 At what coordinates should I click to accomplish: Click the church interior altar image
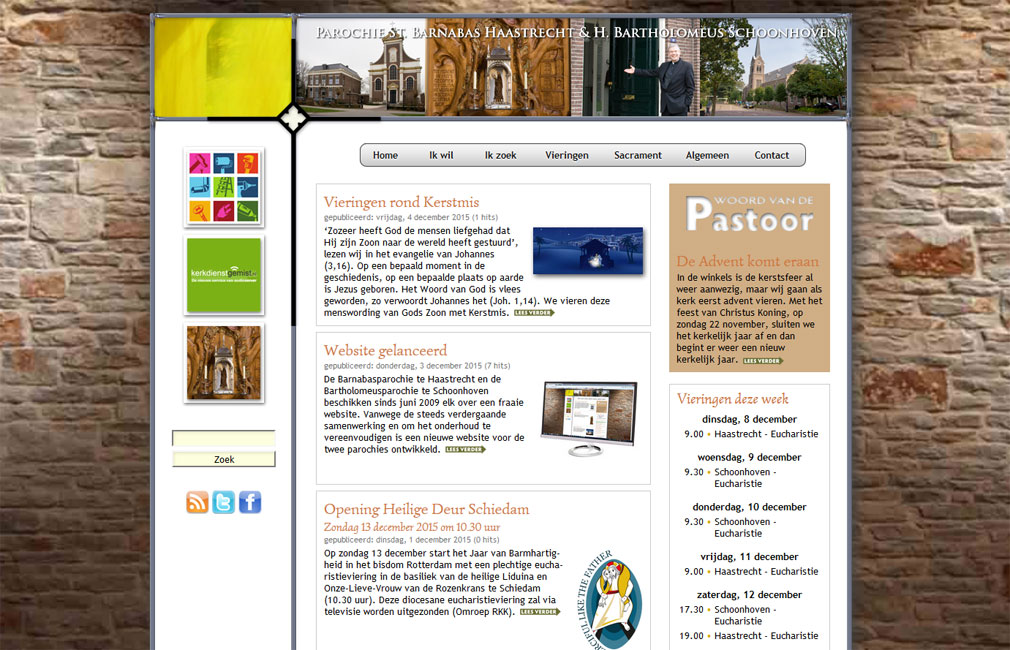224,363
